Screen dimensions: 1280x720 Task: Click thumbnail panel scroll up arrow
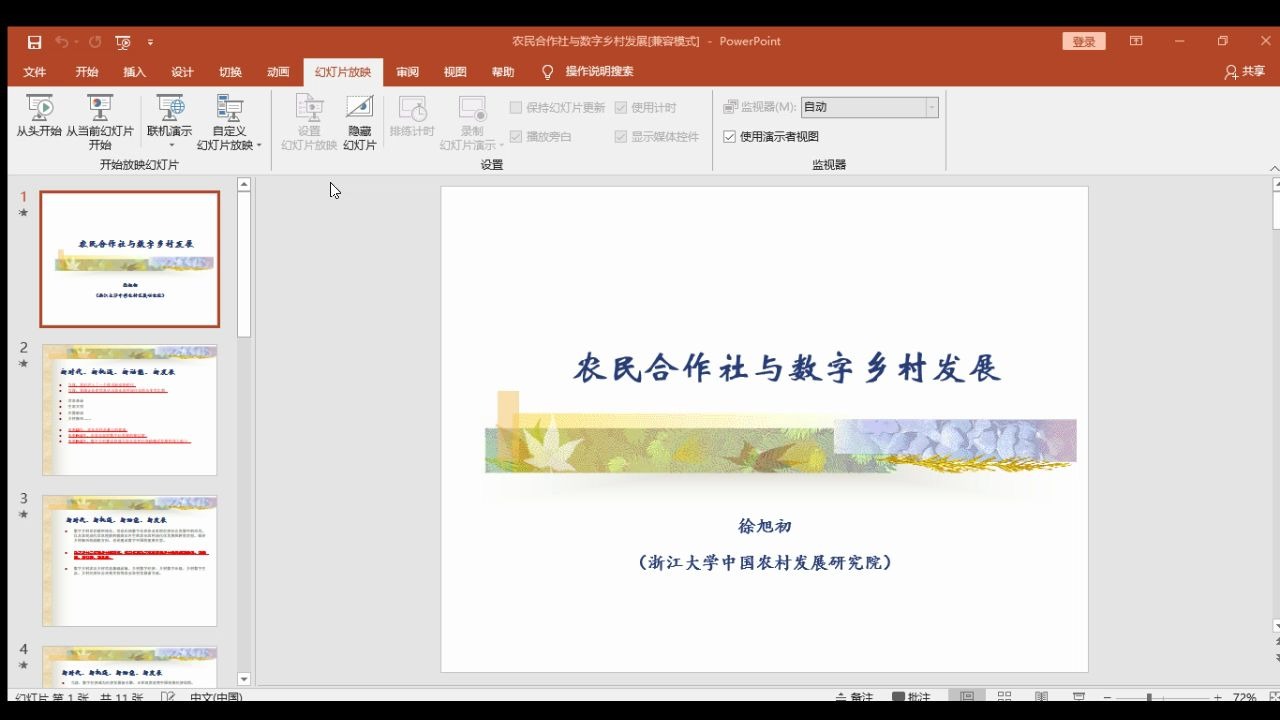[x=244, y=185]
